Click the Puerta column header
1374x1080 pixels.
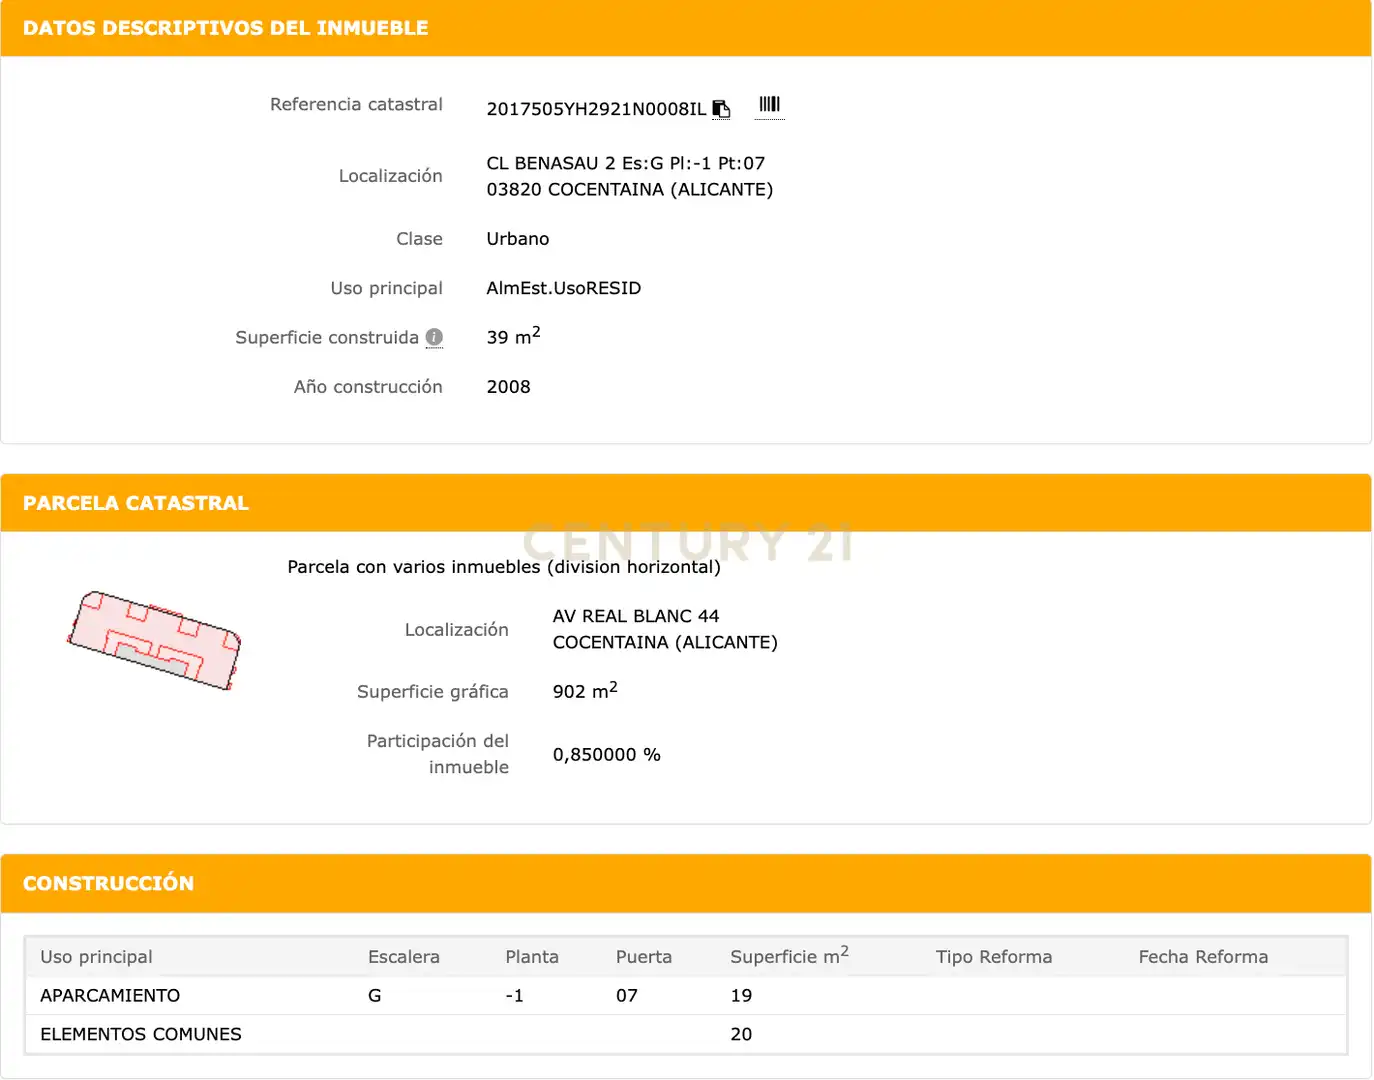point(644,957)
